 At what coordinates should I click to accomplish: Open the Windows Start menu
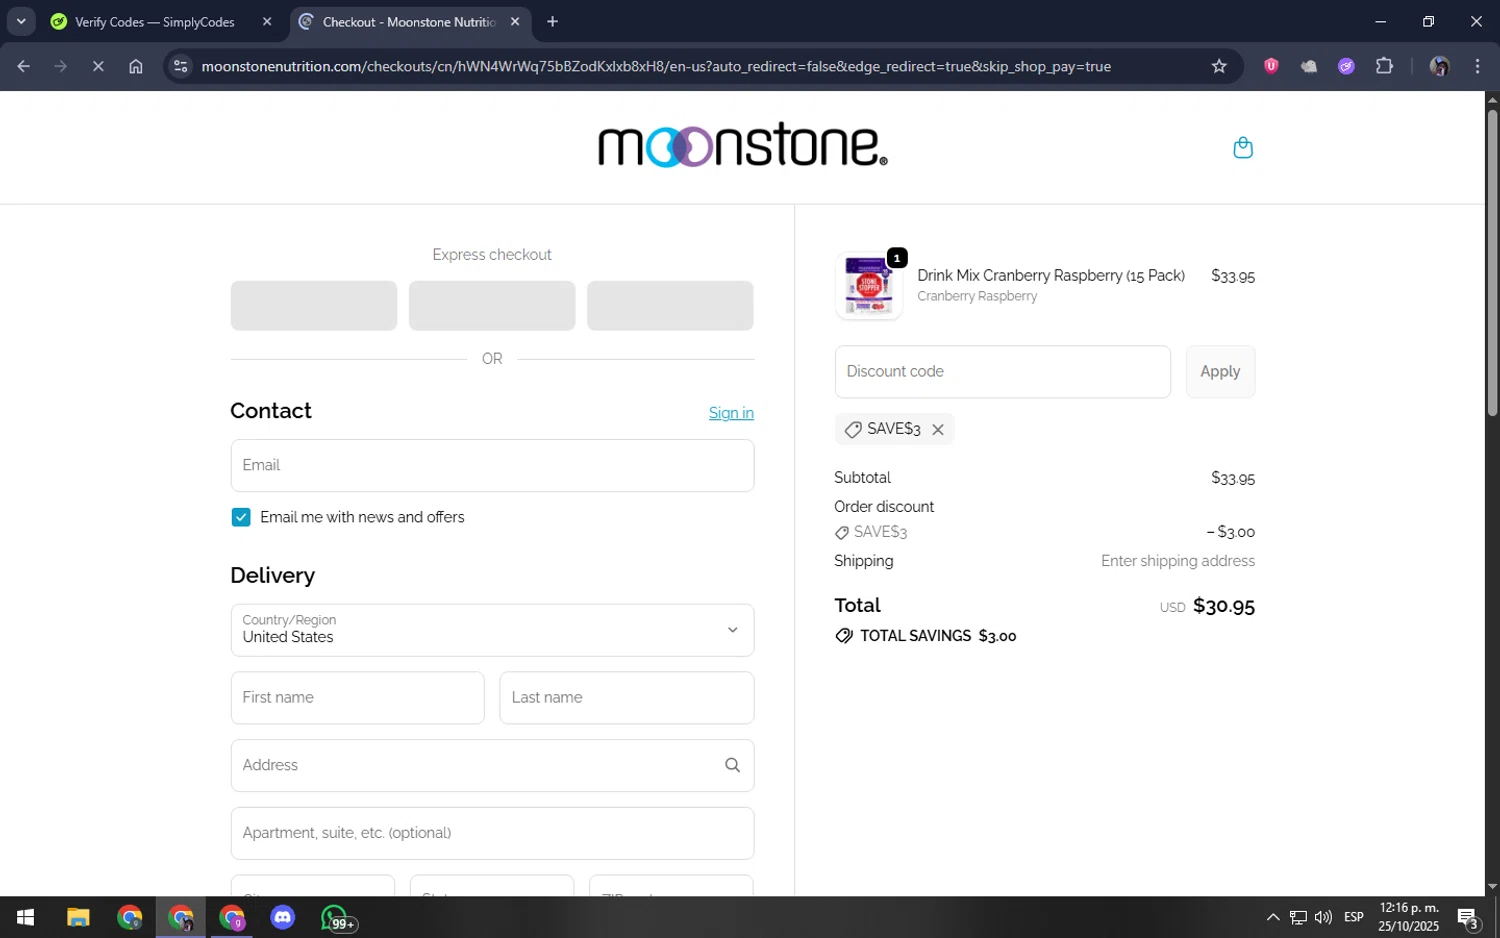[26, 918]
